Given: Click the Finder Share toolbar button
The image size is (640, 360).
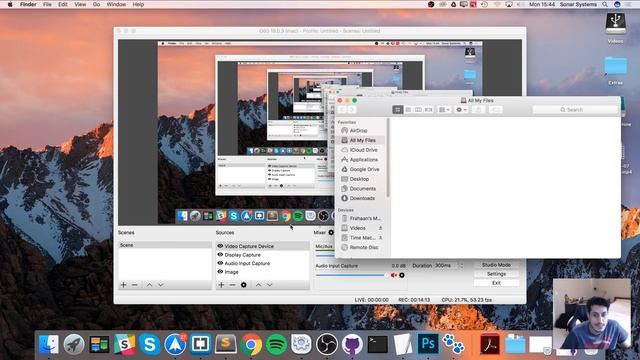Looking at the screenshot, I should coord(478,109).
